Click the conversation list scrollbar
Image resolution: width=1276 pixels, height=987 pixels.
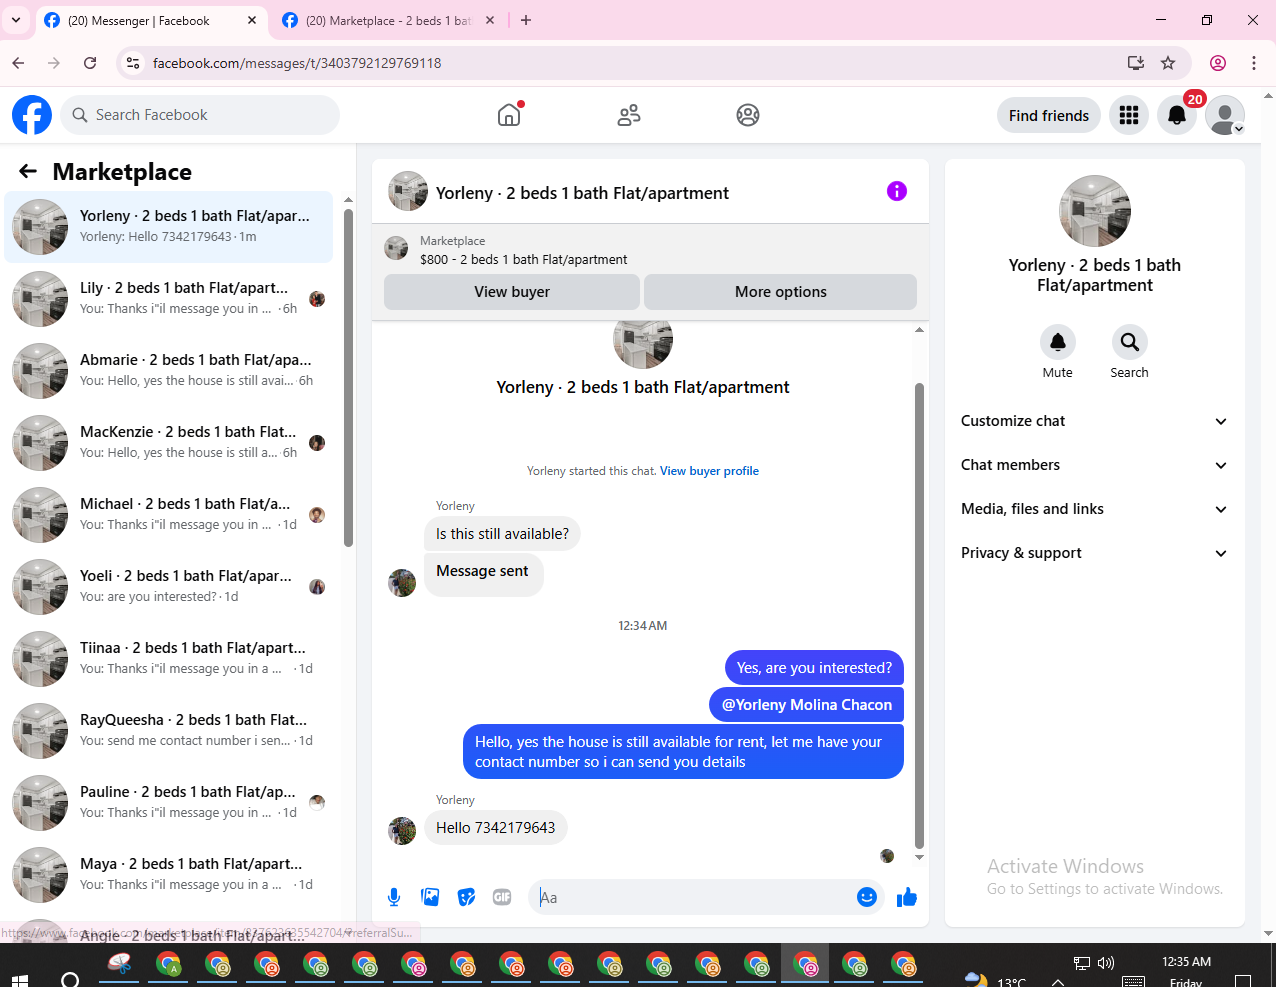348,378
